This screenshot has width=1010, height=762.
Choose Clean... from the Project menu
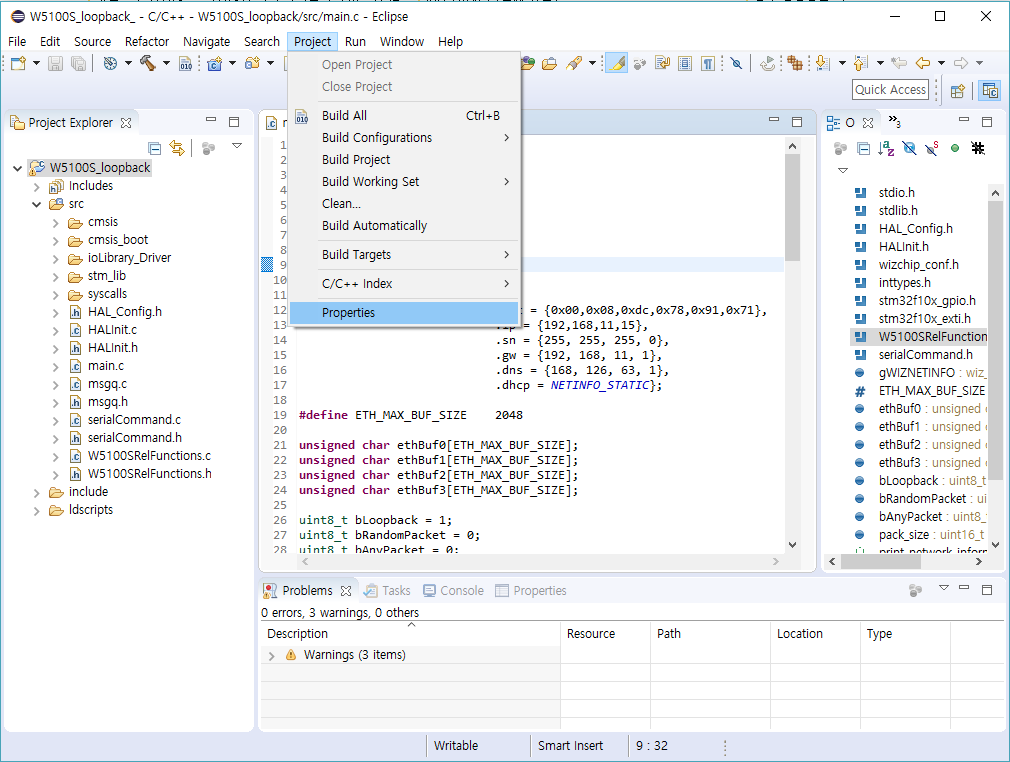(x=404, y=204)
